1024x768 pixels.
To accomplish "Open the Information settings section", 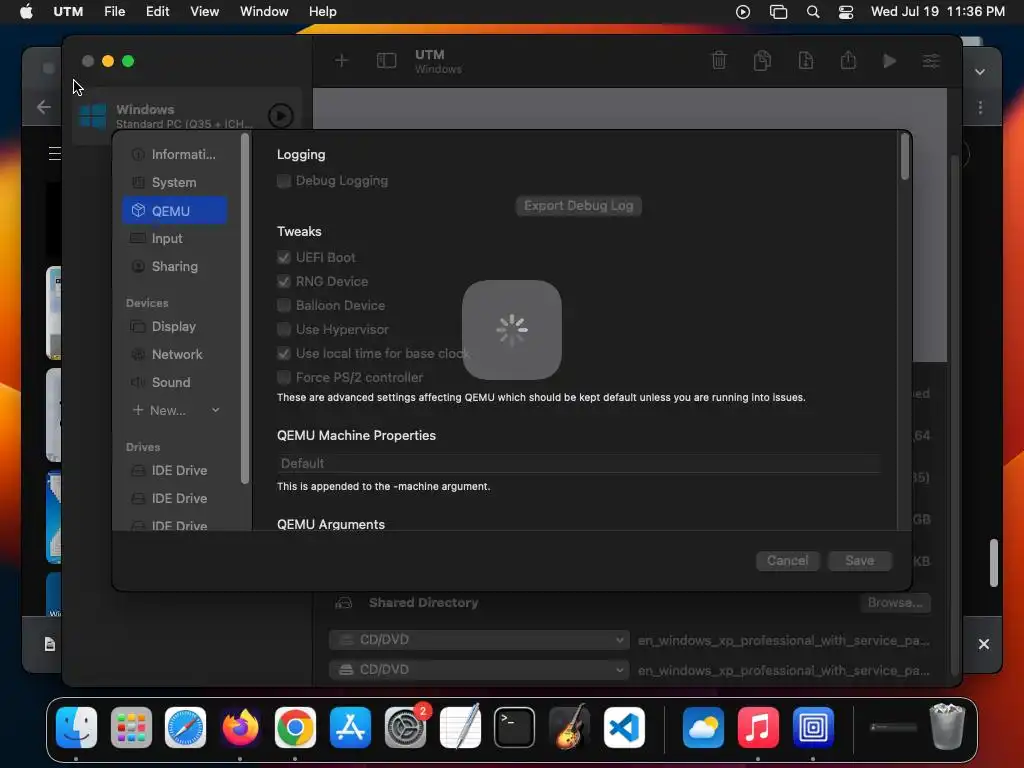I will (x=174, y=155).
